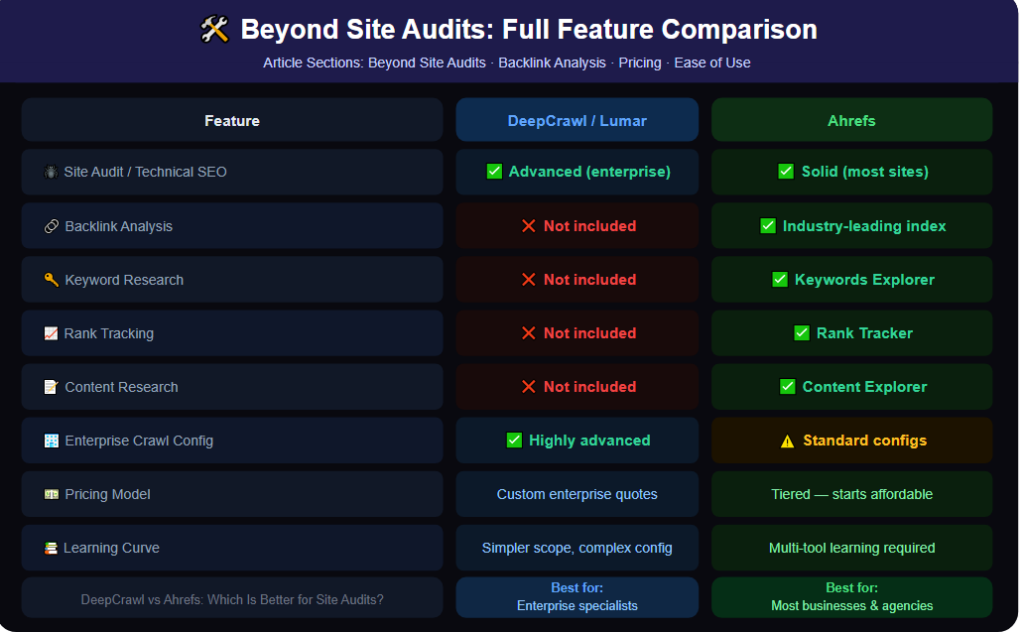Click the red X in Backlink Analysis row
The width and height of the screenshot is (1024, 632).
(x=528, y=226)
